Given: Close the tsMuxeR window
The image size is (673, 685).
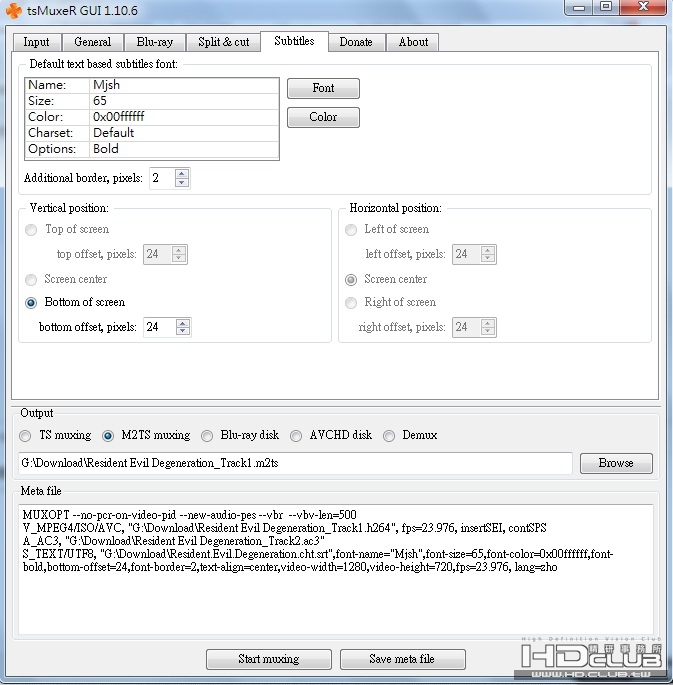Looking at the screenshot, I should (643, 7).
